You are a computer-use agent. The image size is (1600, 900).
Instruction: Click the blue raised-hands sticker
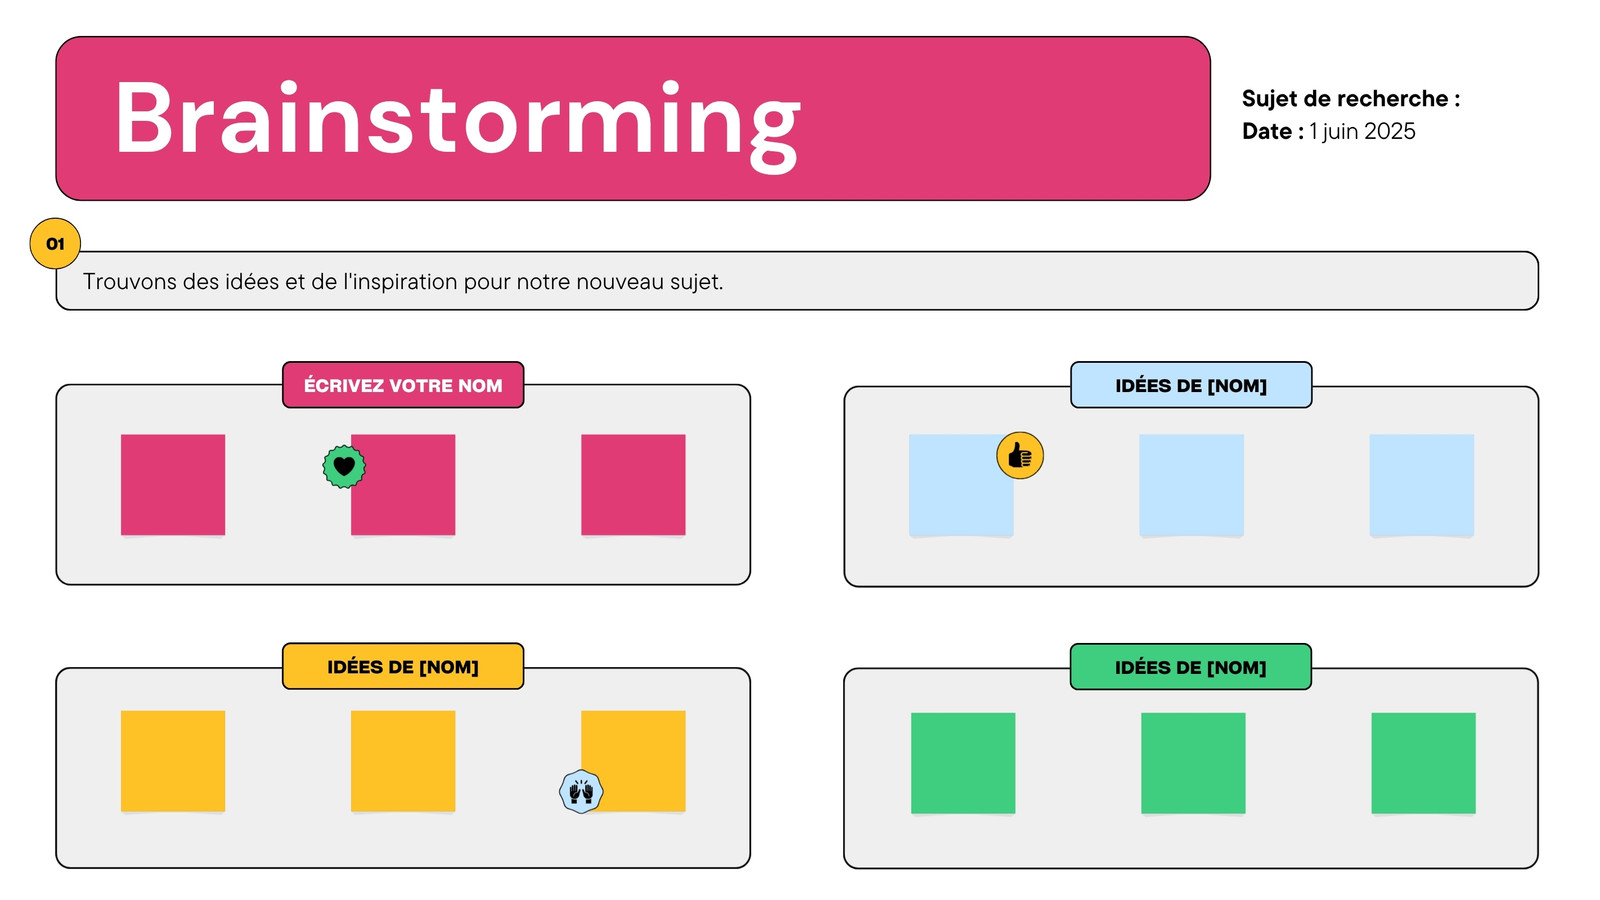point(581,792)
